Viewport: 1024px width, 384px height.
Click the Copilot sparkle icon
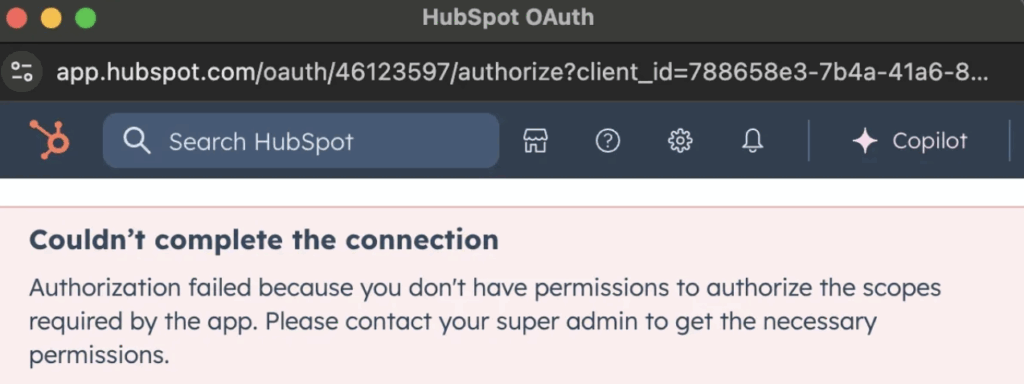click(x=865, y=141)
